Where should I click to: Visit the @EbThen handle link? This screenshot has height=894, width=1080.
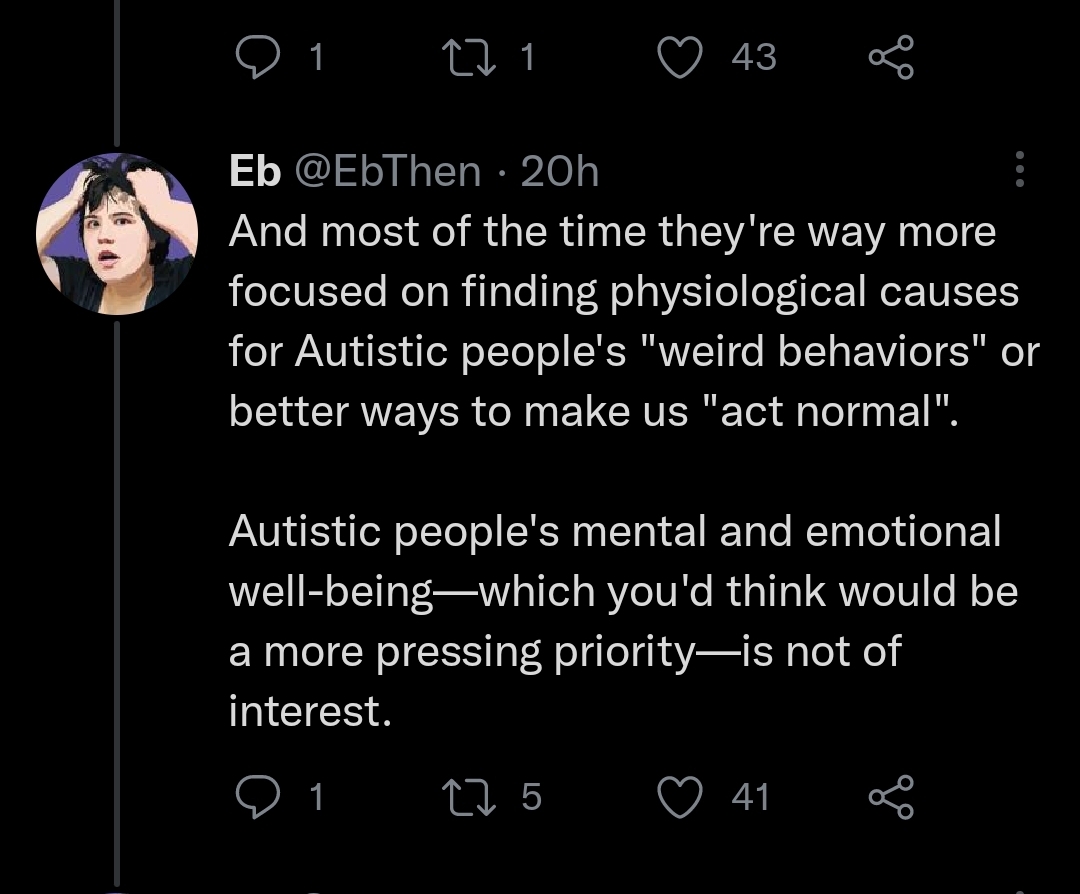coord(386,172)
